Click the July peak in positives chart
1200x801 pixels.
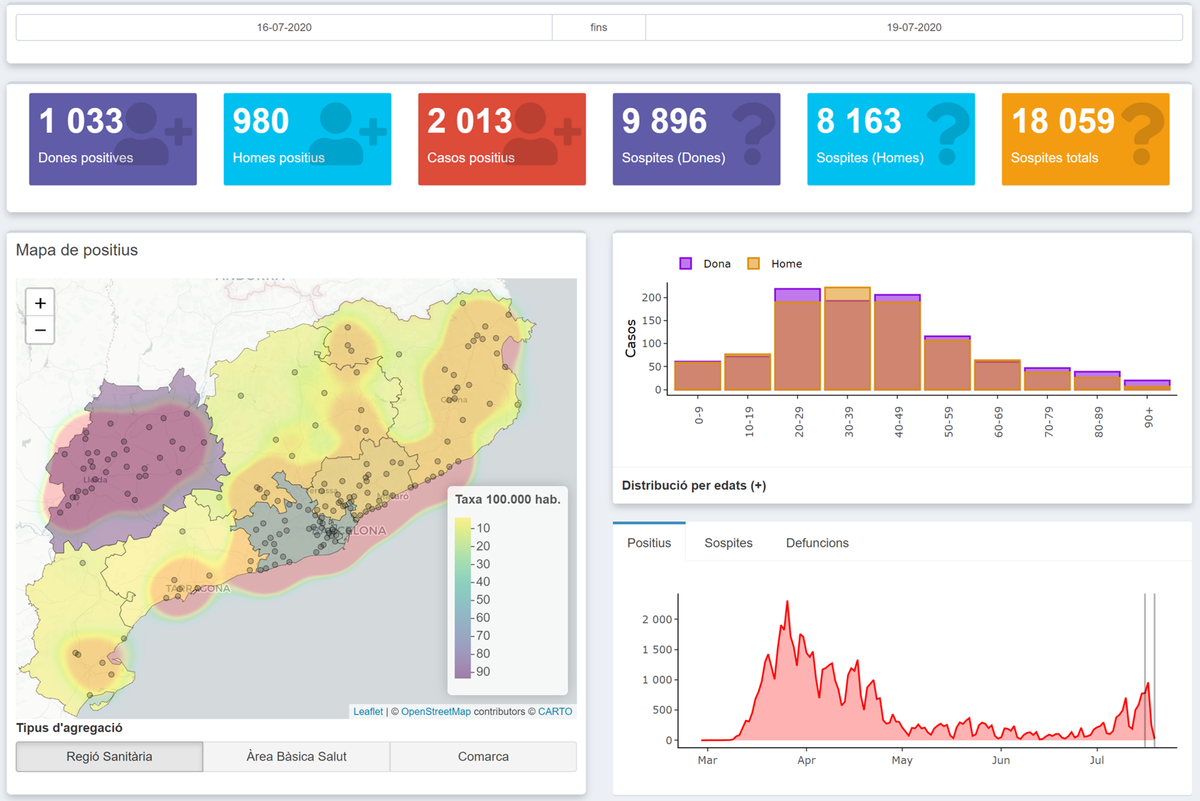[x=1148, y=684]
